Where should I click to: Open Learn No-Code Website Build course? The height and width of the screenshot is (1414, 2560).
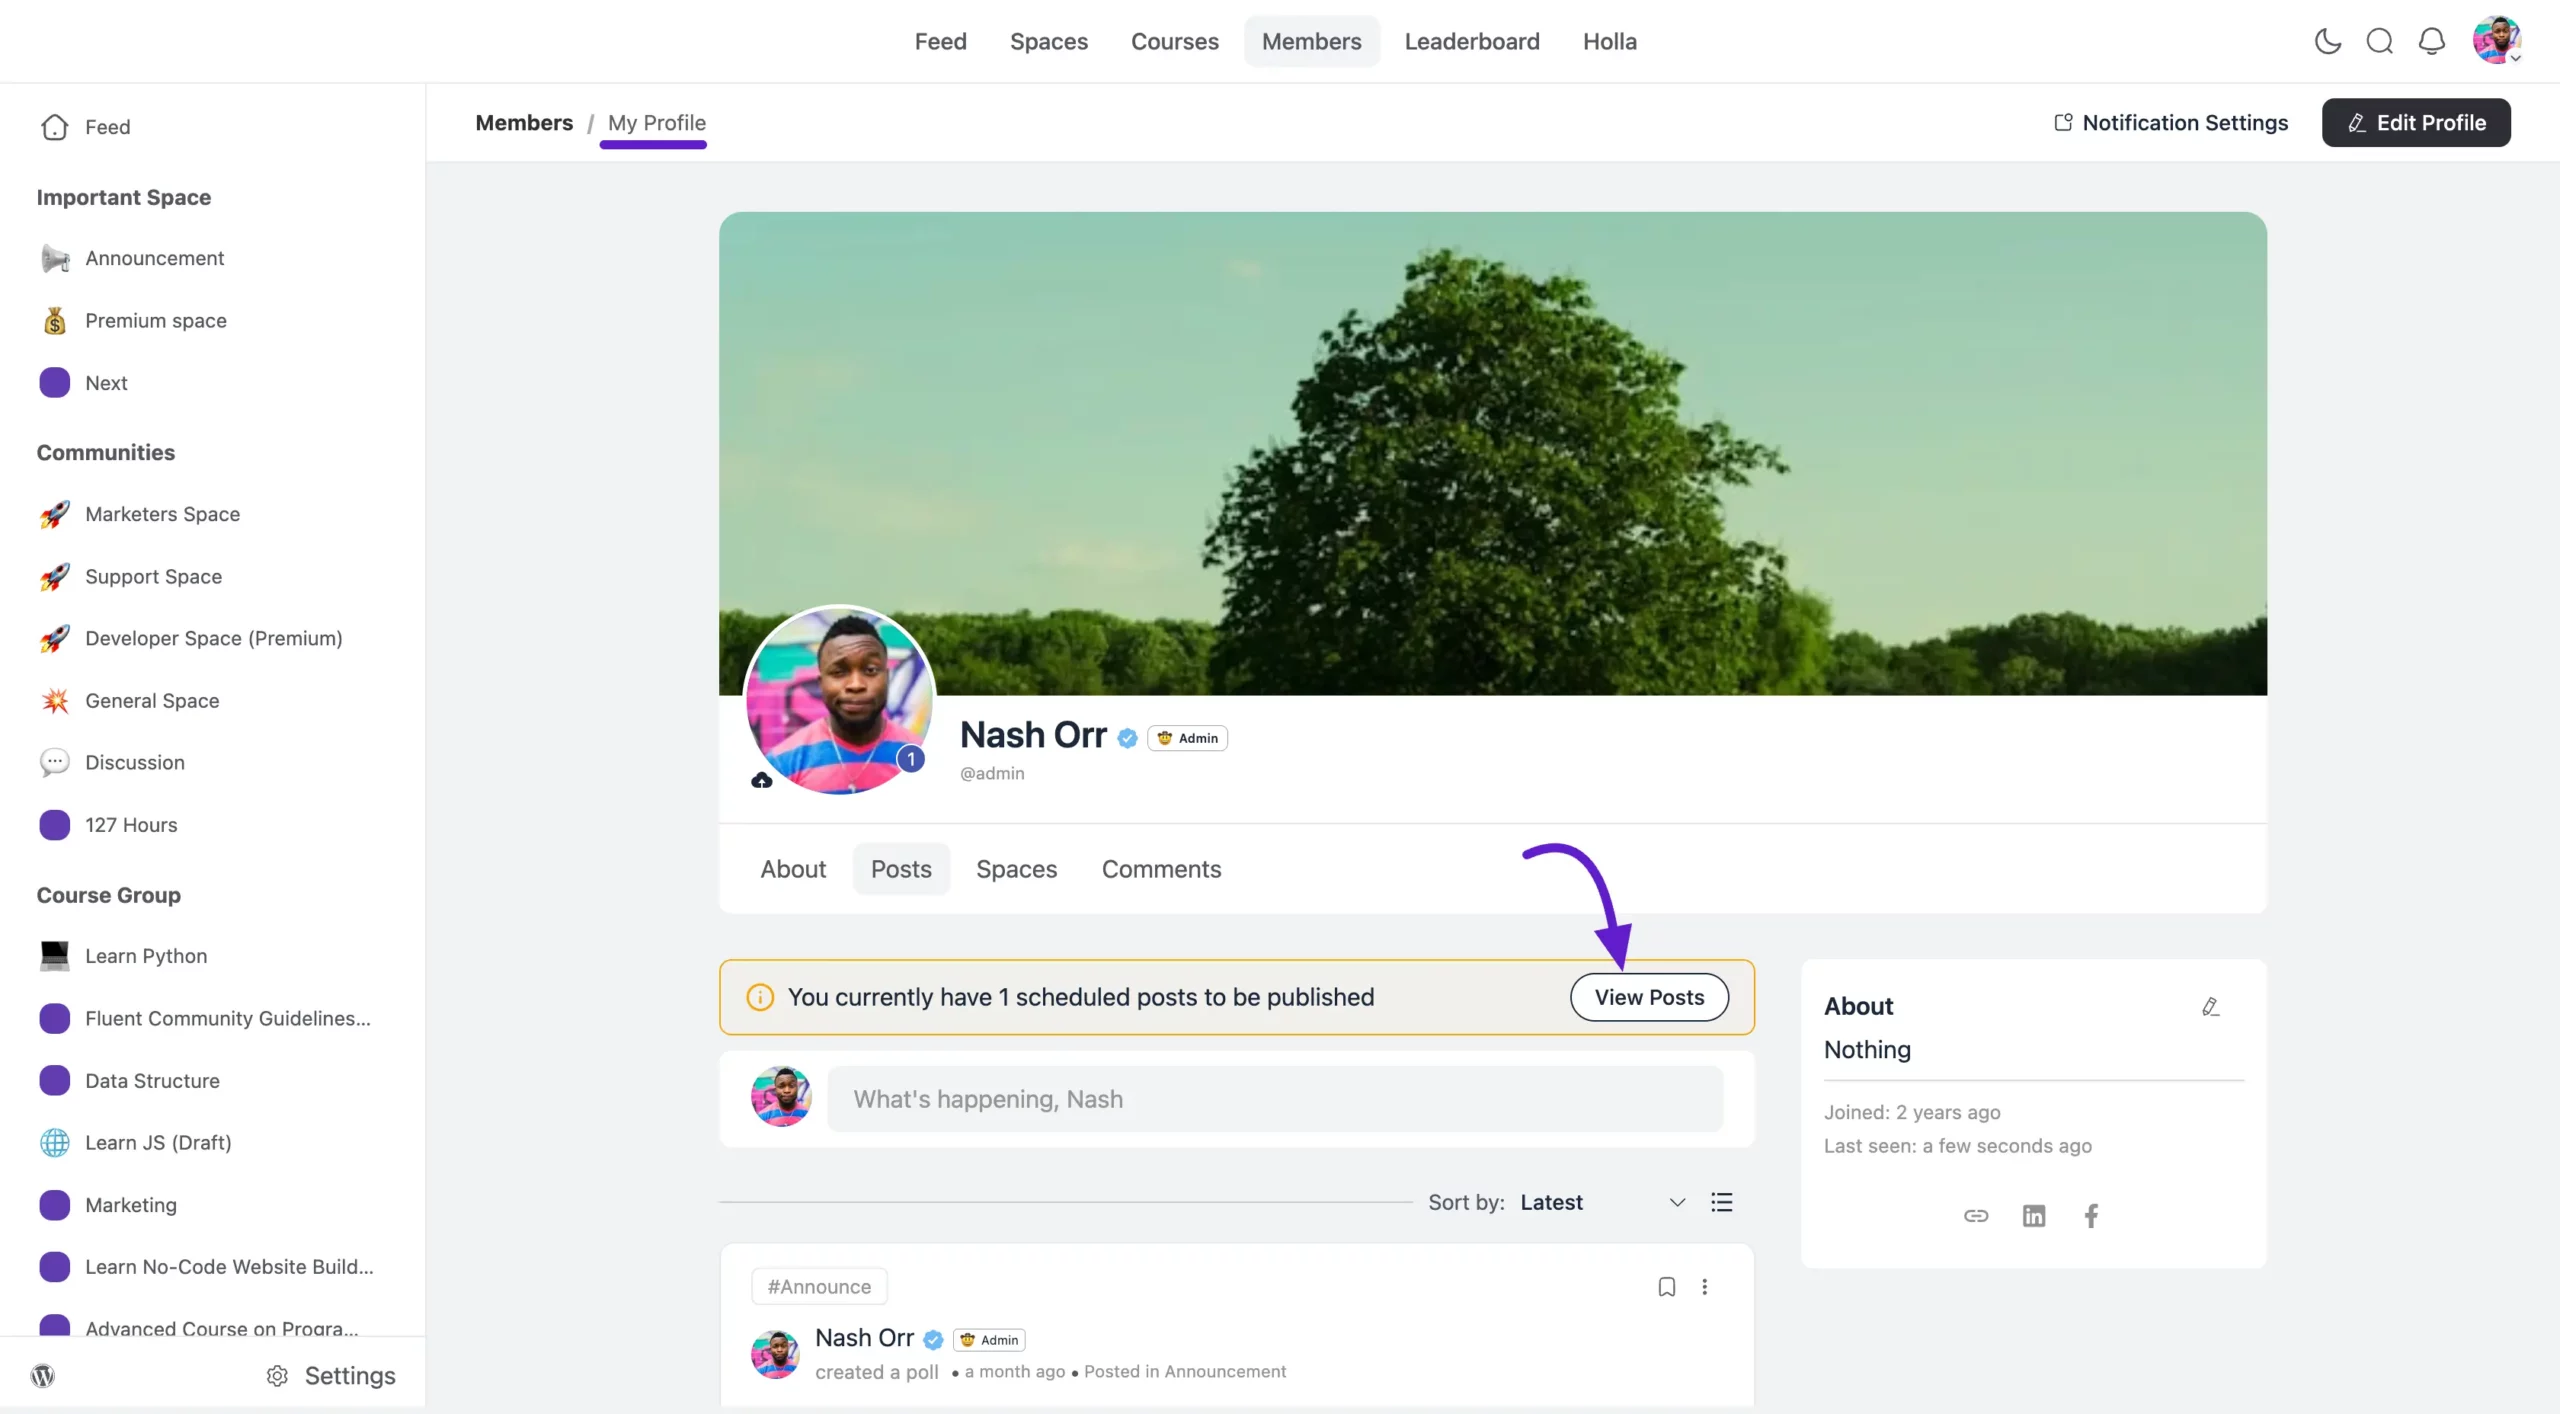pos(229,1266)
